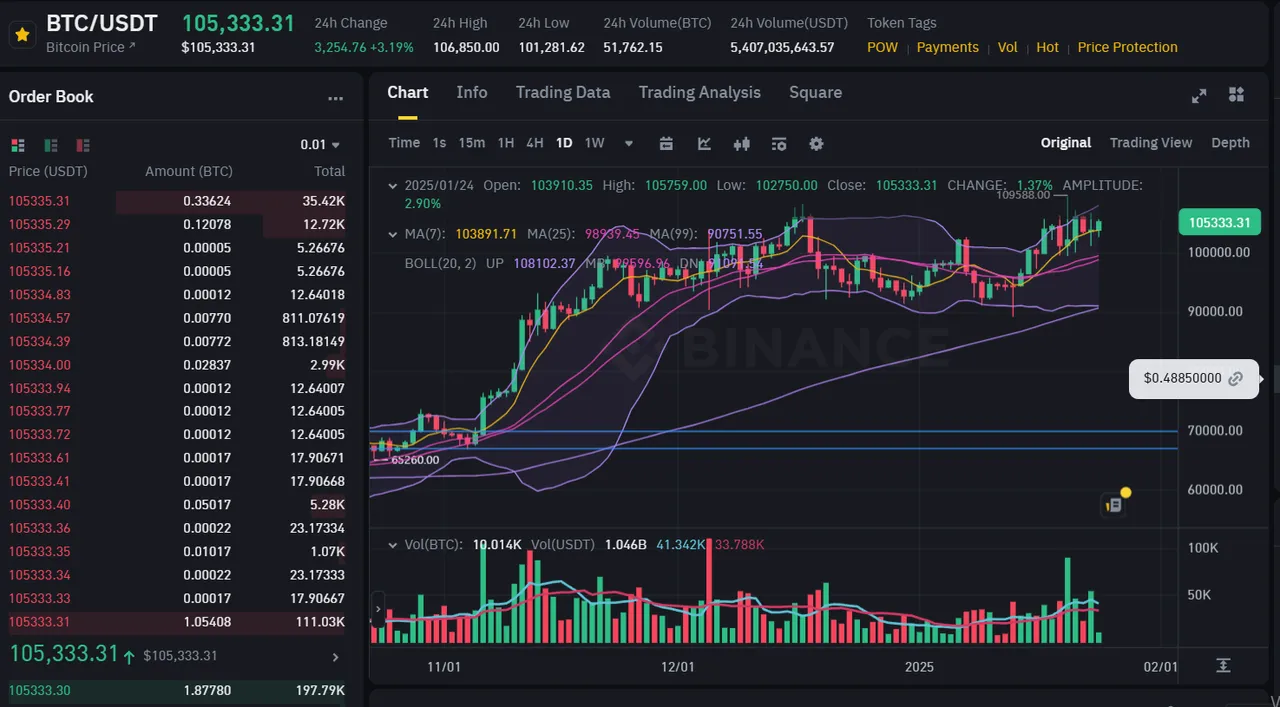This screenshot has width=1280, height=707.
Task: Click the scale icon at chart bottom right
Action: point(1223,665)
